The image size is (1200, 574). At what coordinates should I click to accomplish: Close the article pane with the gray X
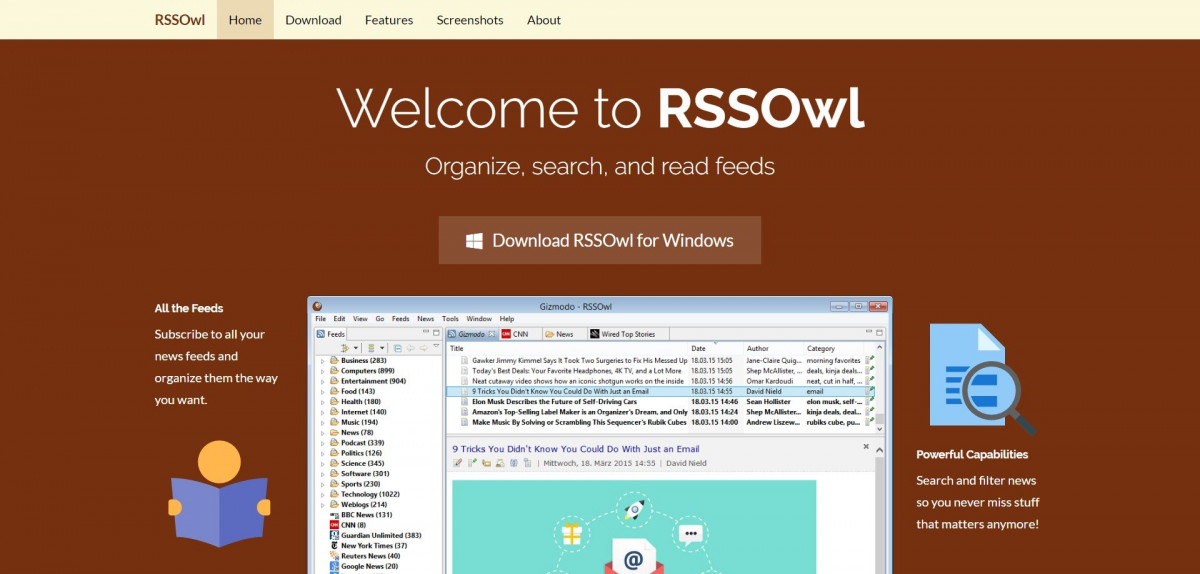click(866, 447)
